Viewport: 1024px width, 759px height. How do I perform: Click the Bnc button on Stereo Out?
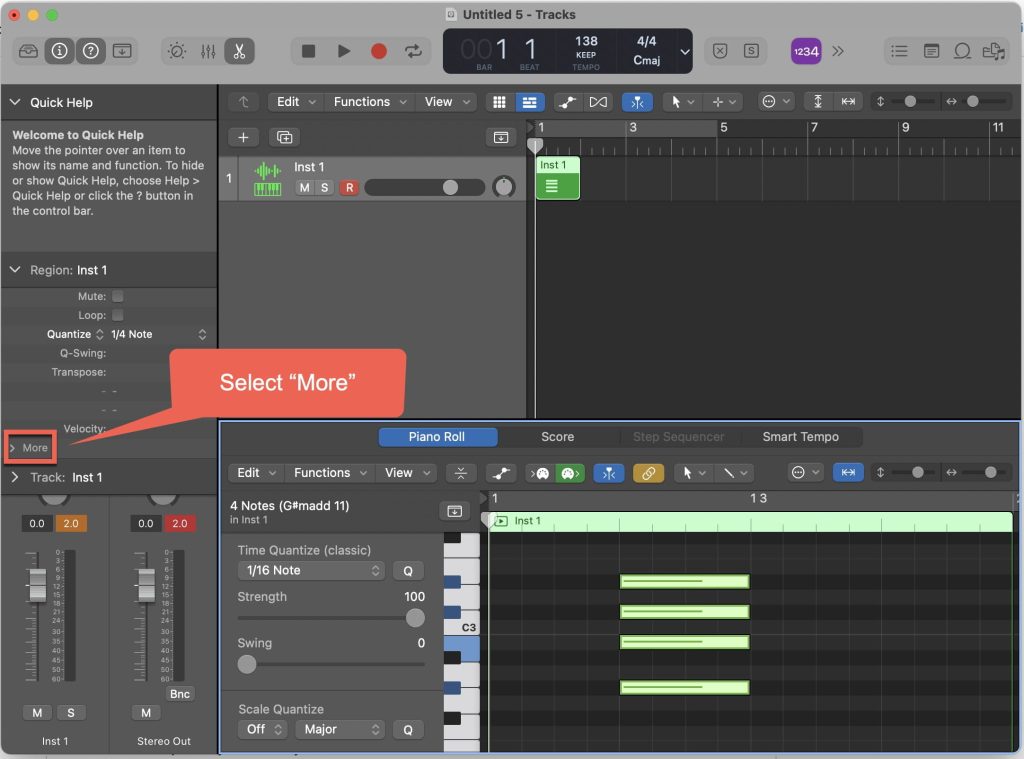coord(180,694)
